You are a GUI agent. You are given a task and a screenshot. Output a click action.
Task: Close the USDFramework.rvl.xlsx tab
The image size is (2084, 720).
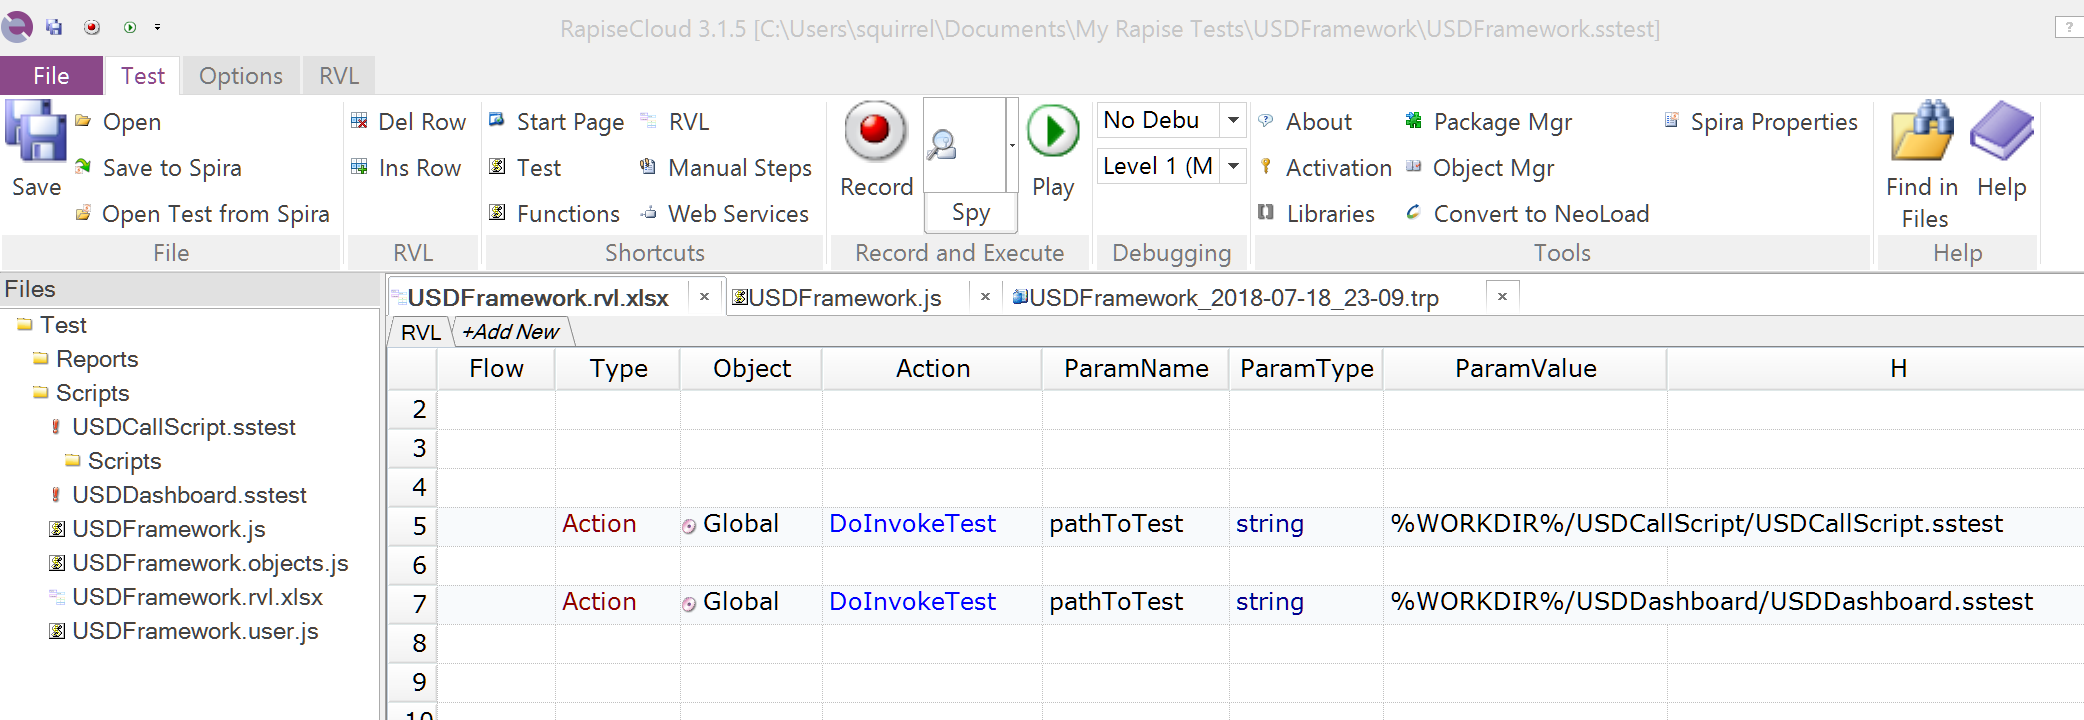(704, 297)
